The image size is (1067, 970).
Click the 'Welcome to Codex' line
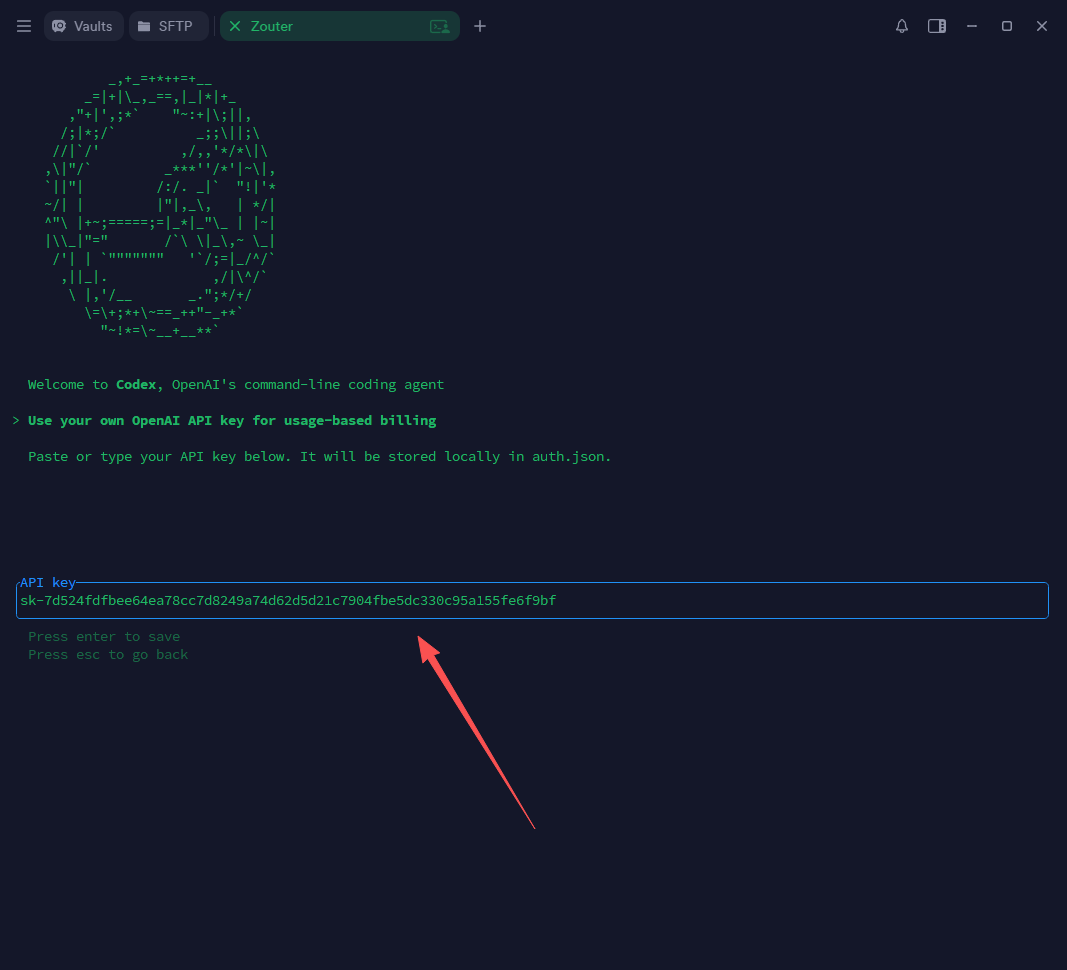click(235, 385)
